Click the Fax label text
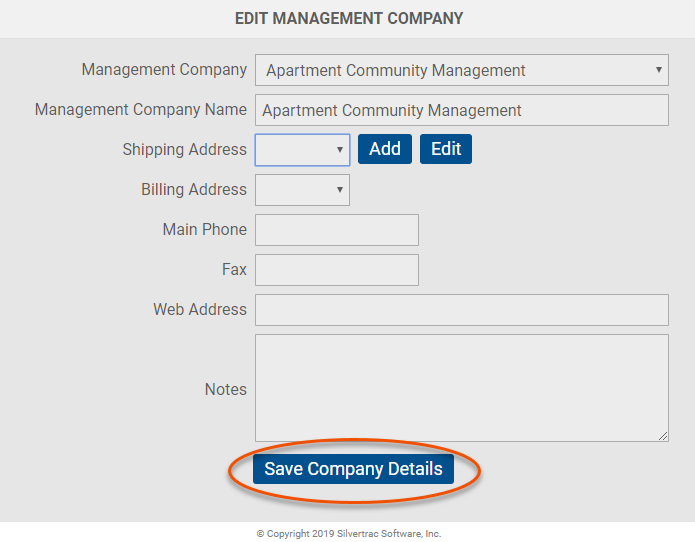 [234, 269]
